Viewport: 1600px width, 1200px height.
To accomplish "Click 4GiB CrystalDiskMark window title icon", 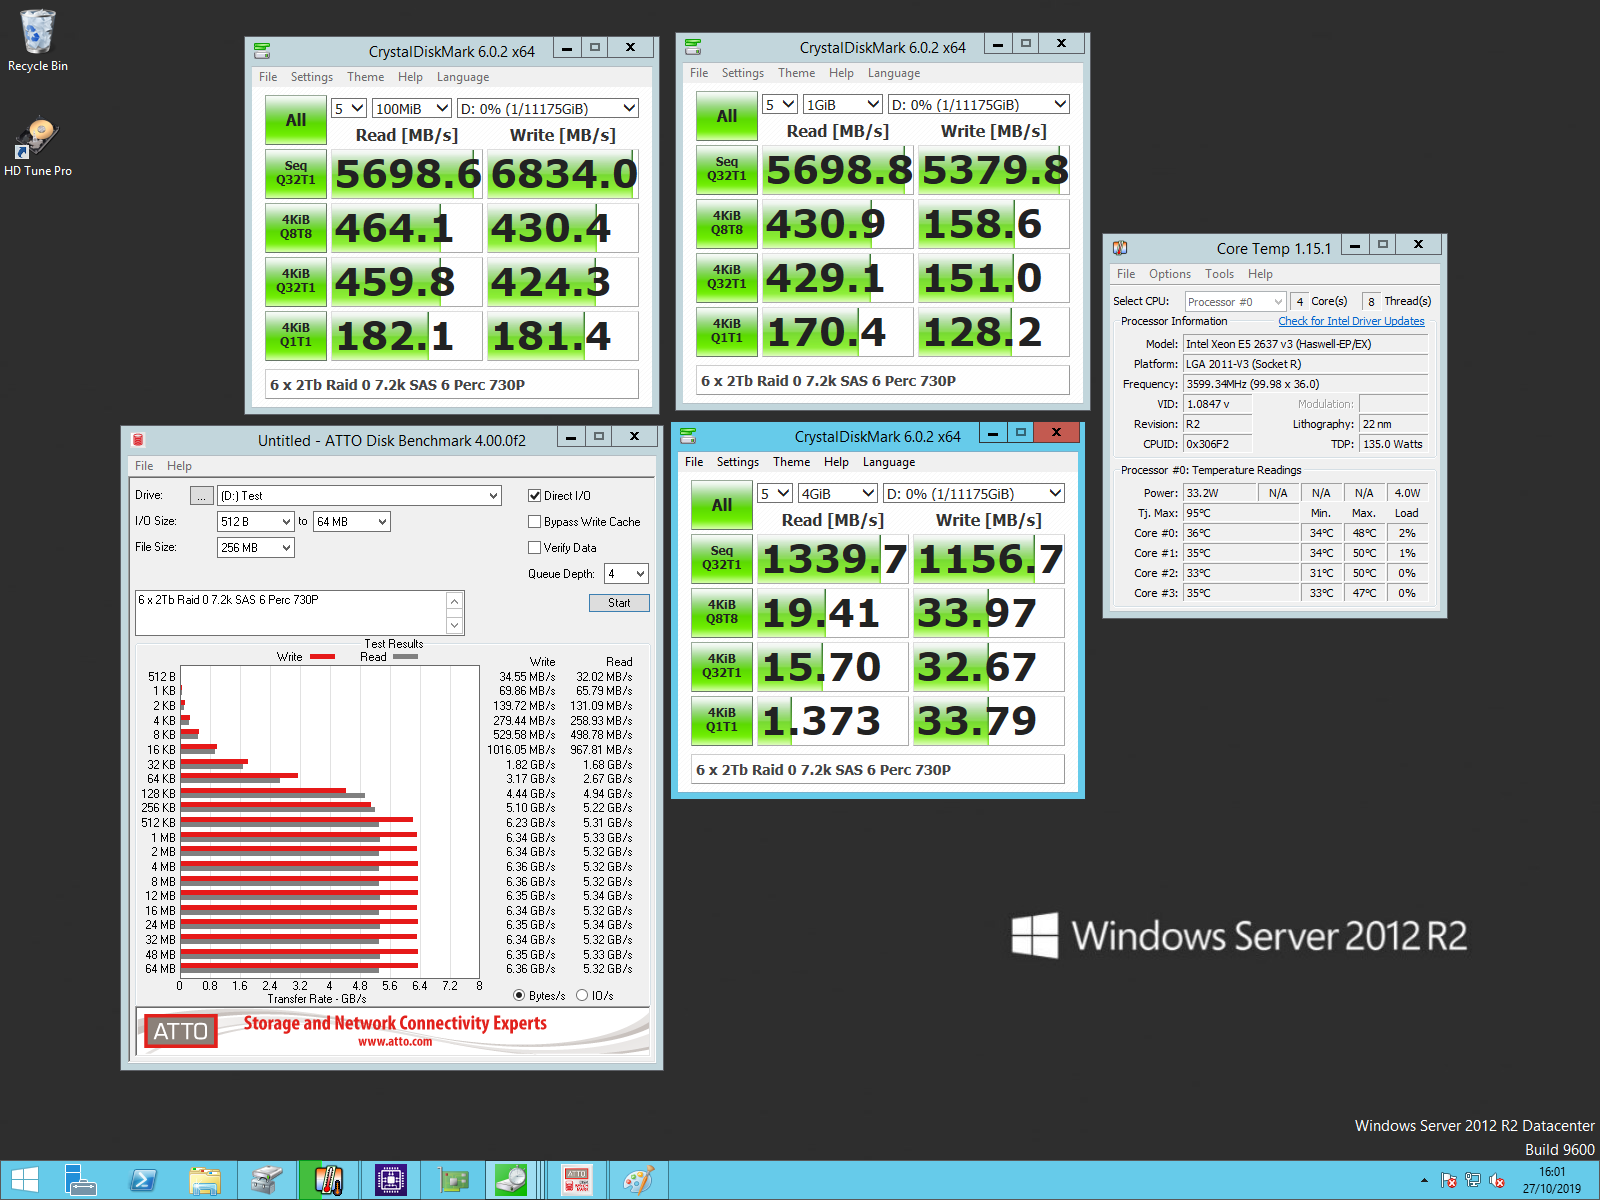I will coord(688,436).
